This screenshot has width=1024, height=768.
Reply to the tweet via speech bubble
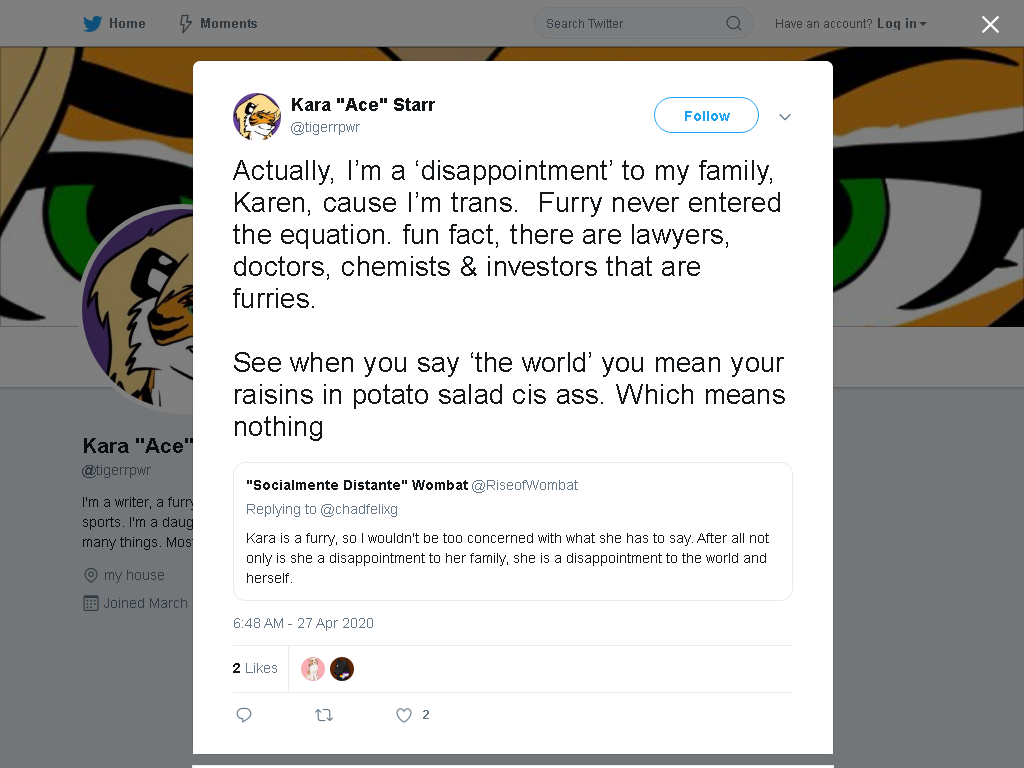(244, 715)
